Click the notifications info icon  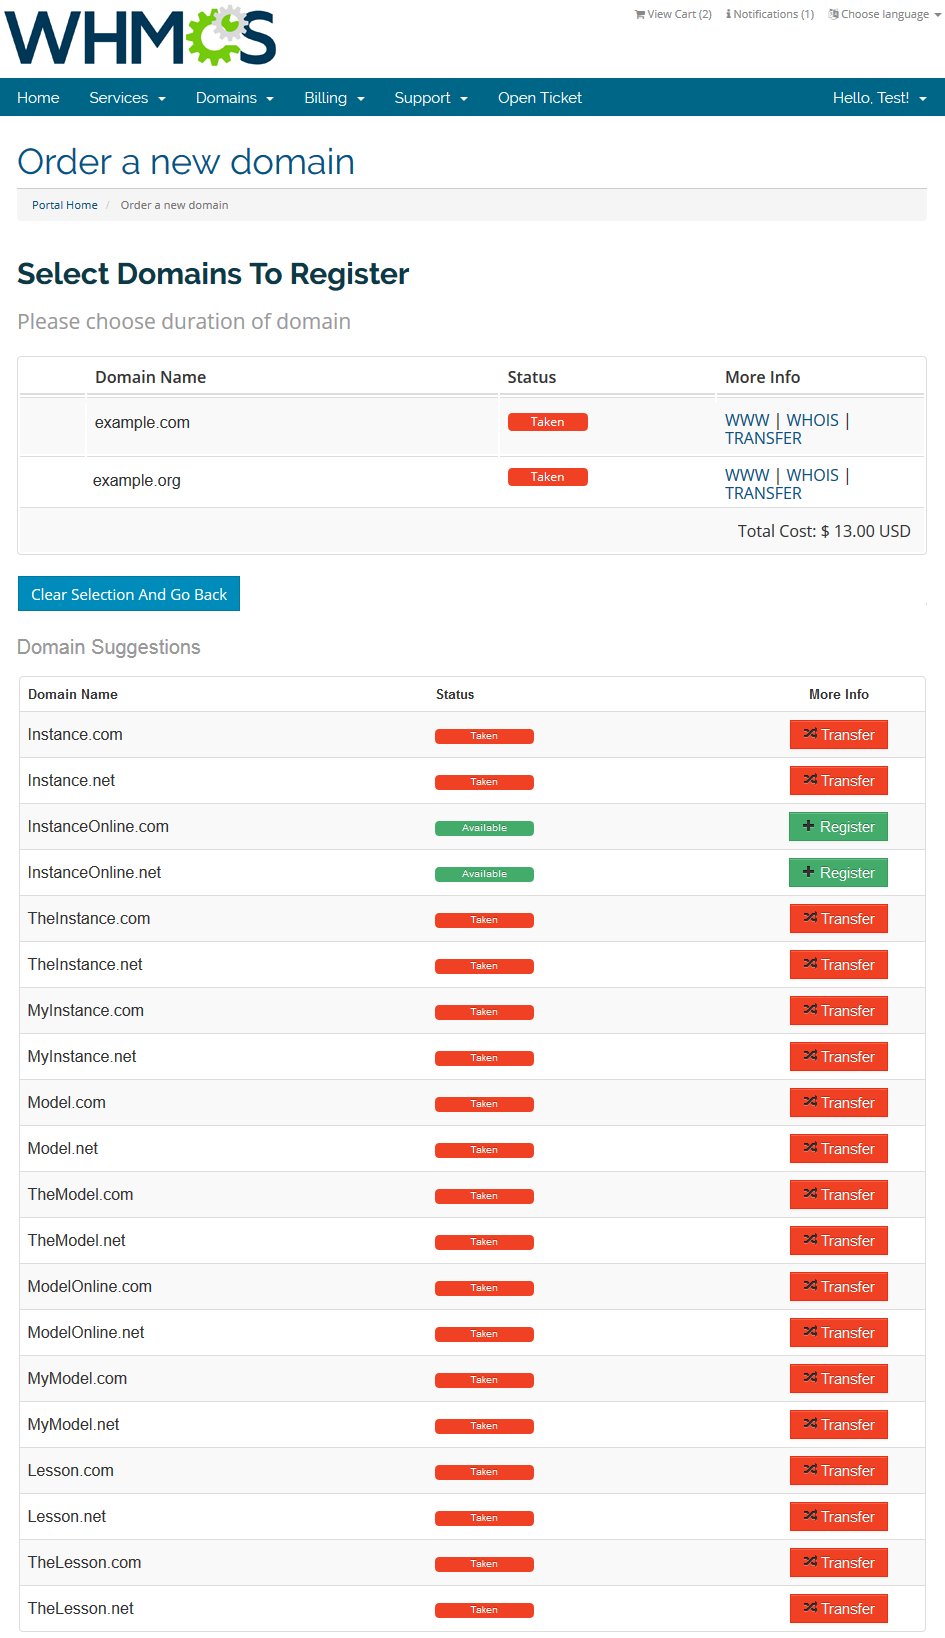pos(729,14)
